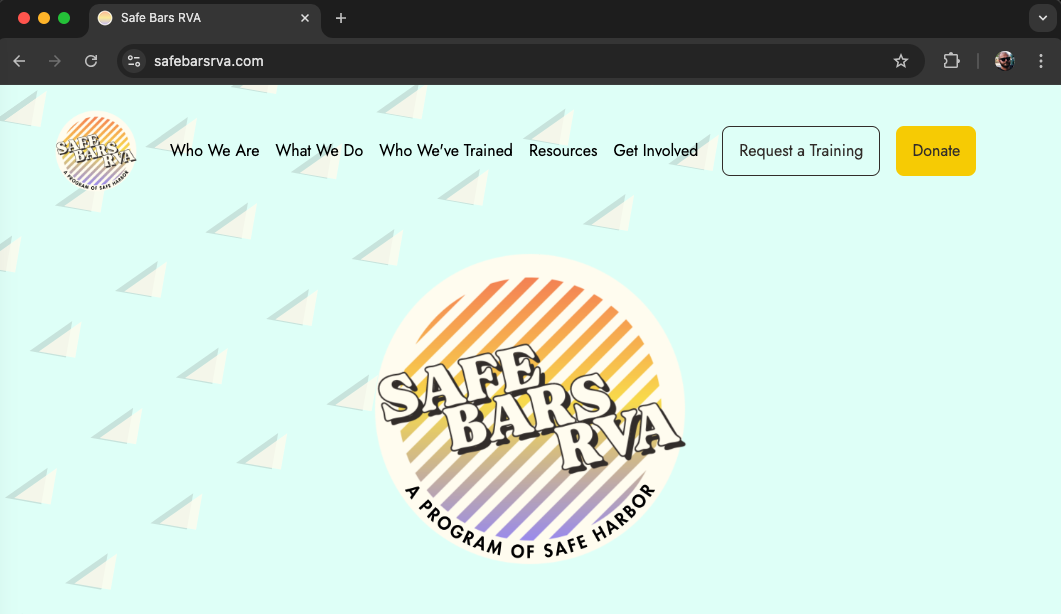1061x614 pixels.
Task: Open the Who We've Trained page
Action: (446, 151)
